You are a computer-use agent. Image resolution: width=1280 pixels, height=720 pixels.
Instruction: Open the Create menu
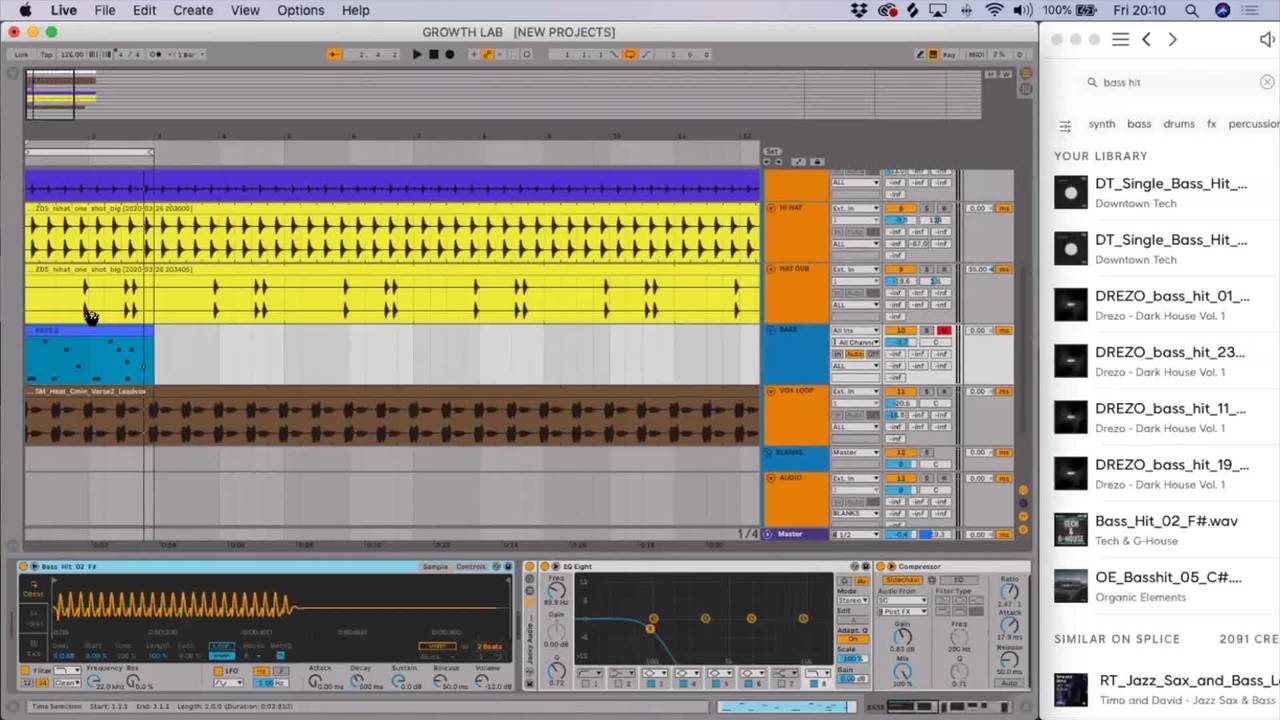(193, 10)
